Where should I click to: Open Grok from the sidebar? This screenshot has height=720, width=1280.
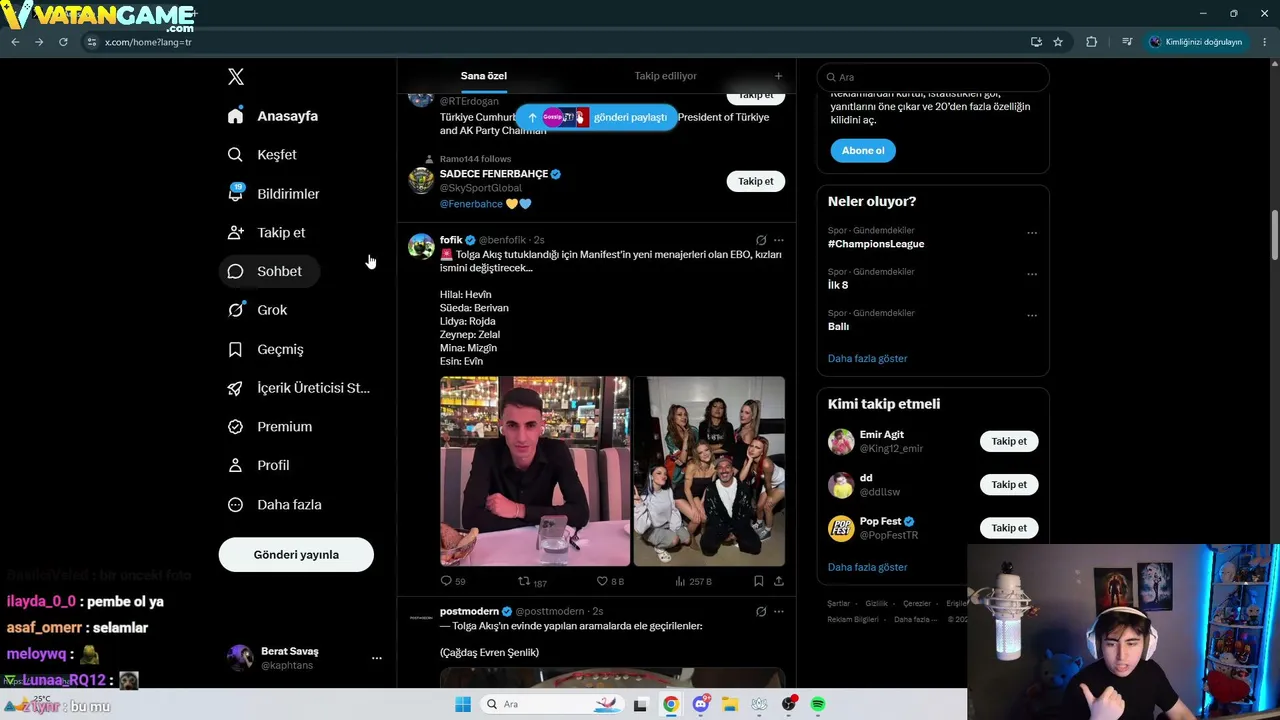click(x=257, y=310)
